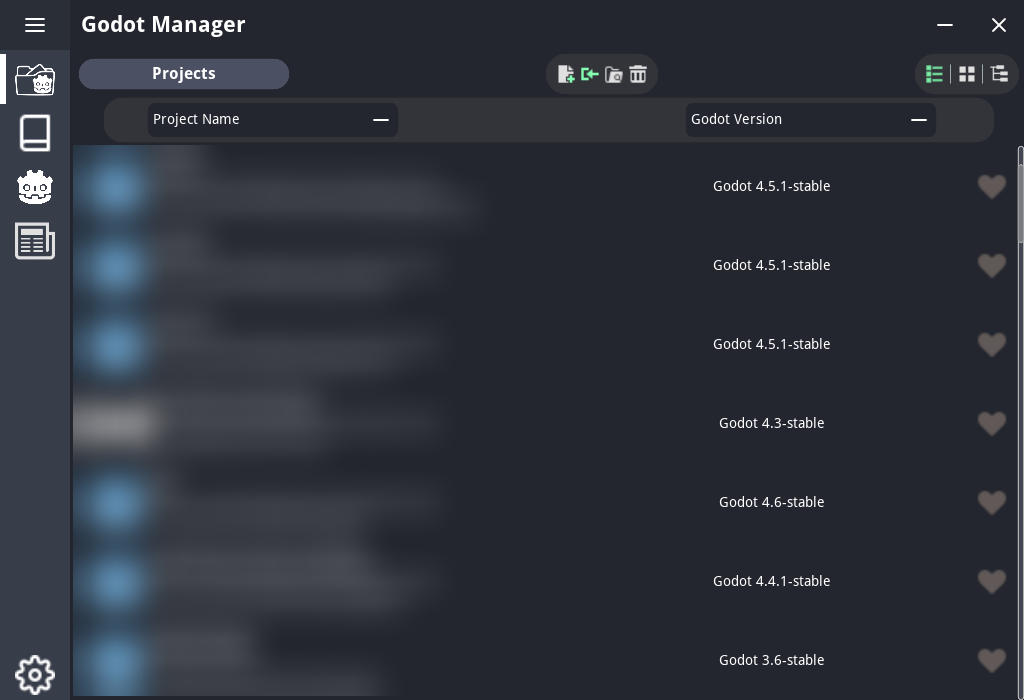Click the New Project file-plus icon

tap(566, 74)
